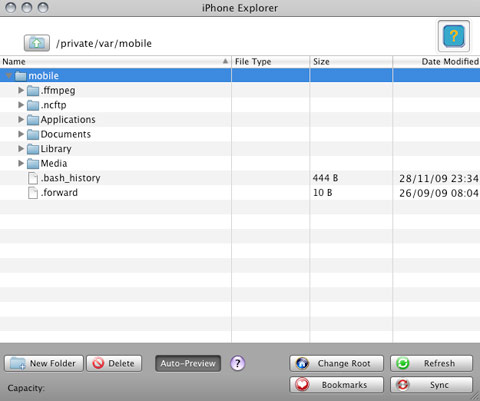Expand the .ffmpeg folder

click(x=21, y=90)
